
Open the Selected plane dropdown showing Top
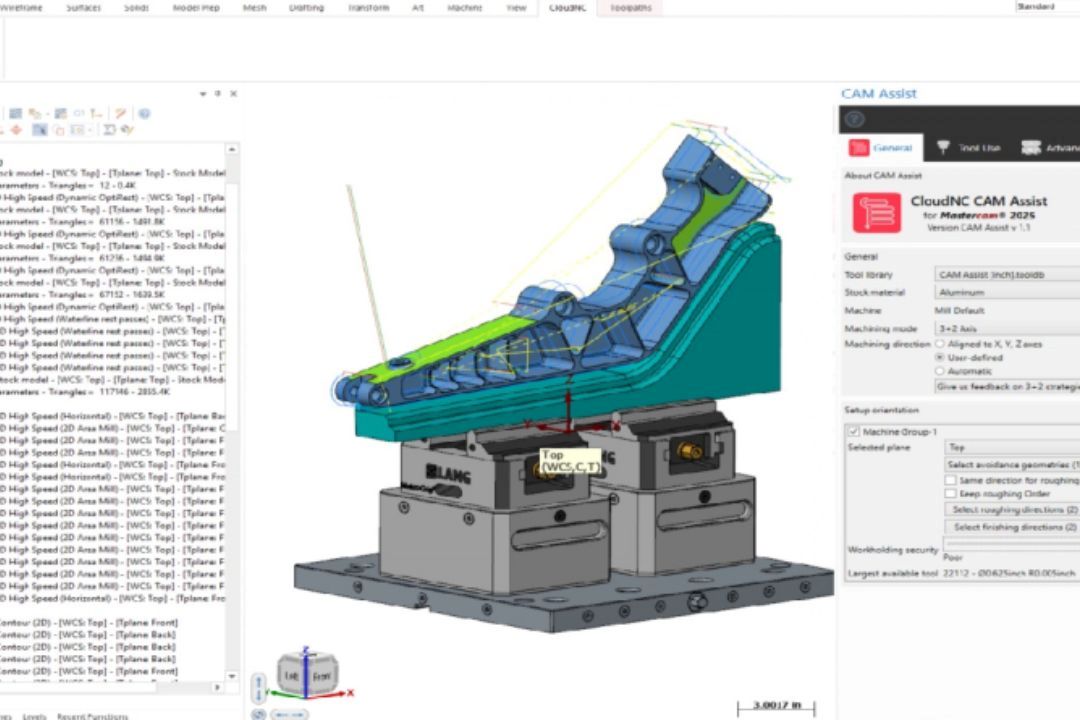point(1012,447)
